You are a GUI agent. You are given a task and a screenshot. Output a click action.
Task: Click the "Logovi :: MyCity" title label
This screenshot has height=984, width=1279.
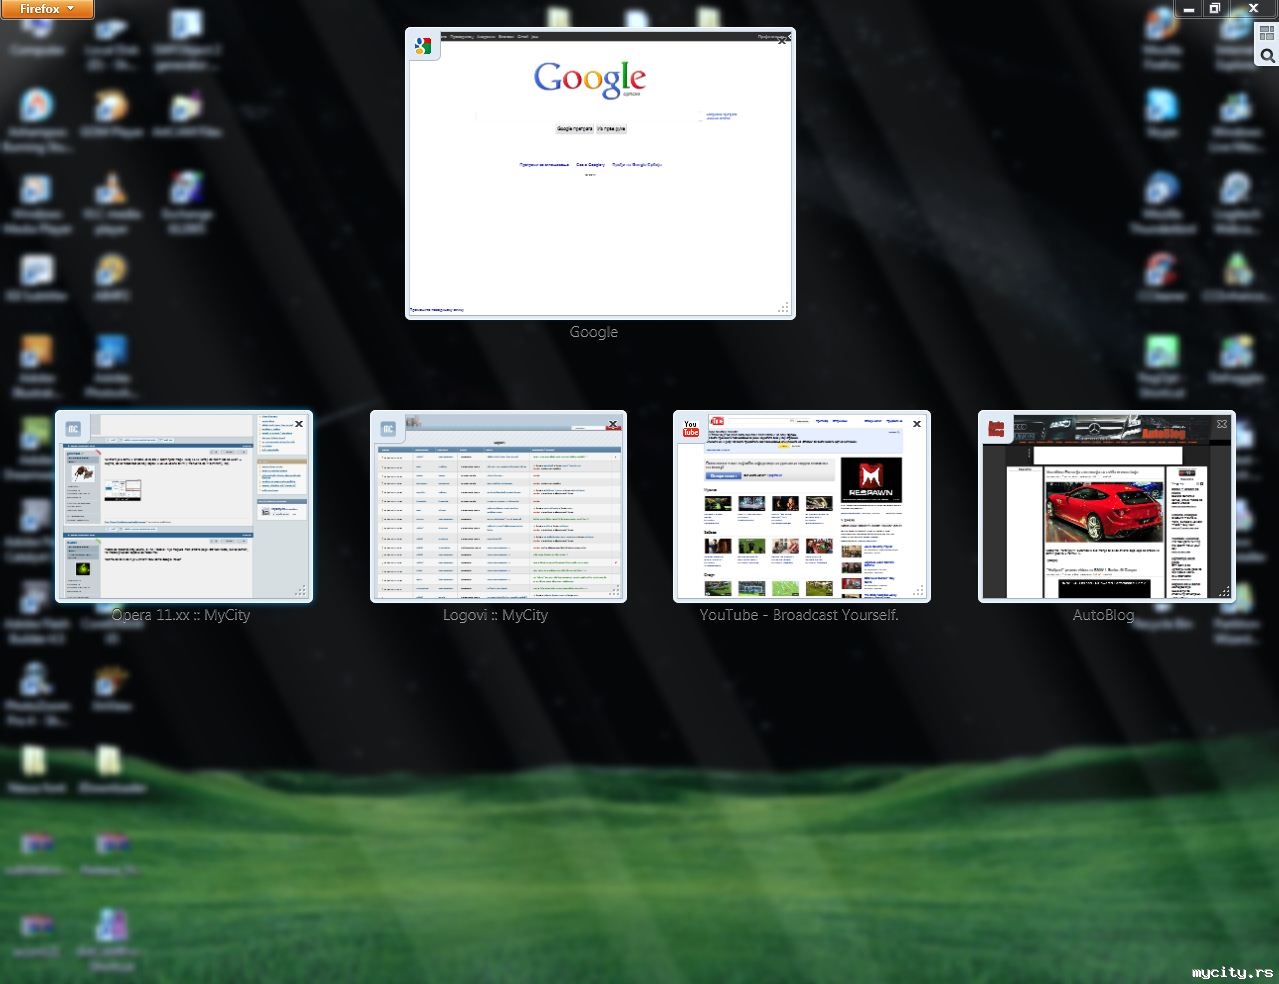[496, 615]
